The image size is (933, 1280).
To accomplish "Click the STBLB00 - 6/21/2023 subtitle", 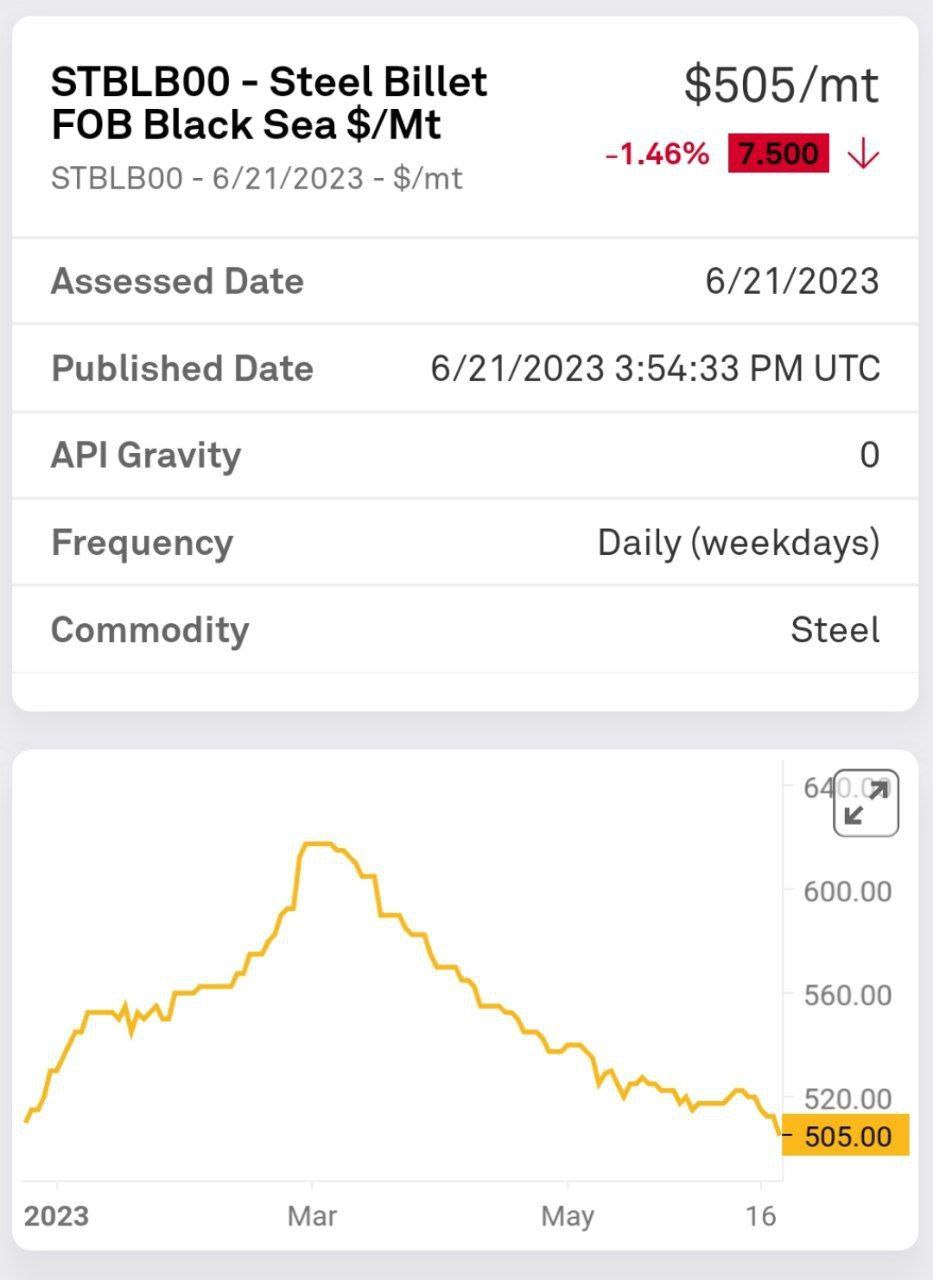I will click(x=257, y=179).
